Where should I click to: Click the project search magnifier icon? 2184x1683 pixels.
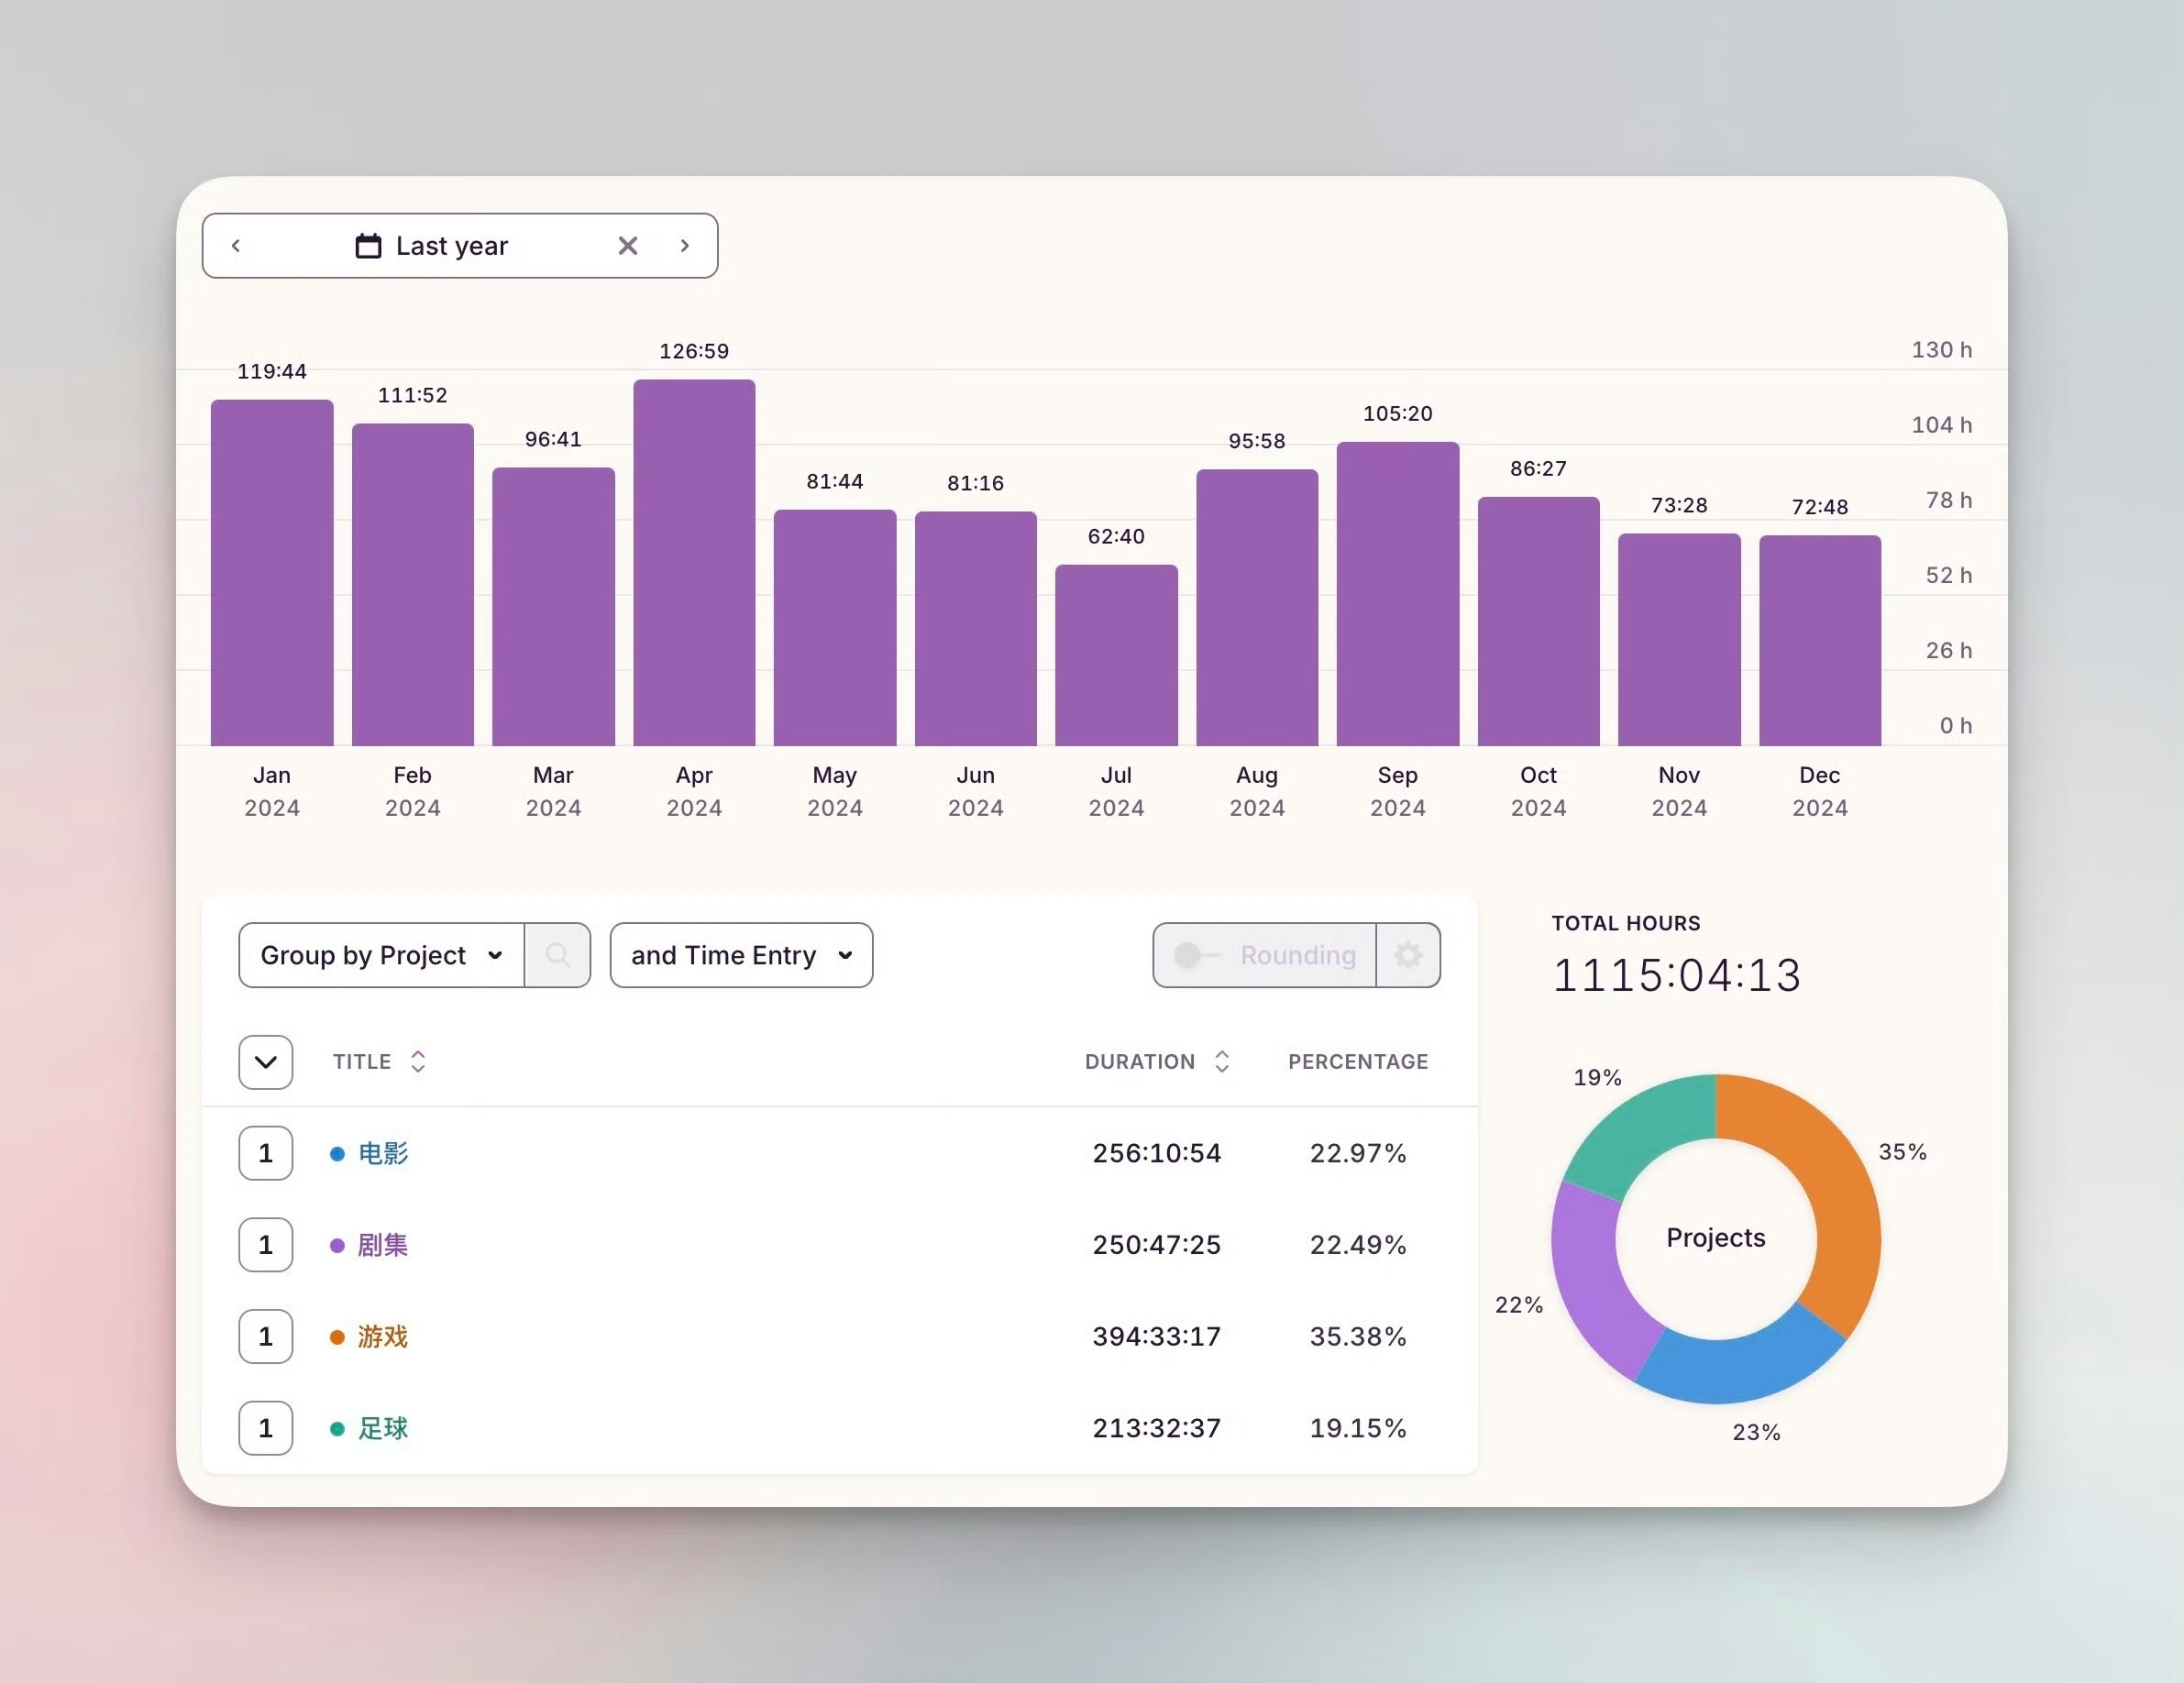[558, 955]
